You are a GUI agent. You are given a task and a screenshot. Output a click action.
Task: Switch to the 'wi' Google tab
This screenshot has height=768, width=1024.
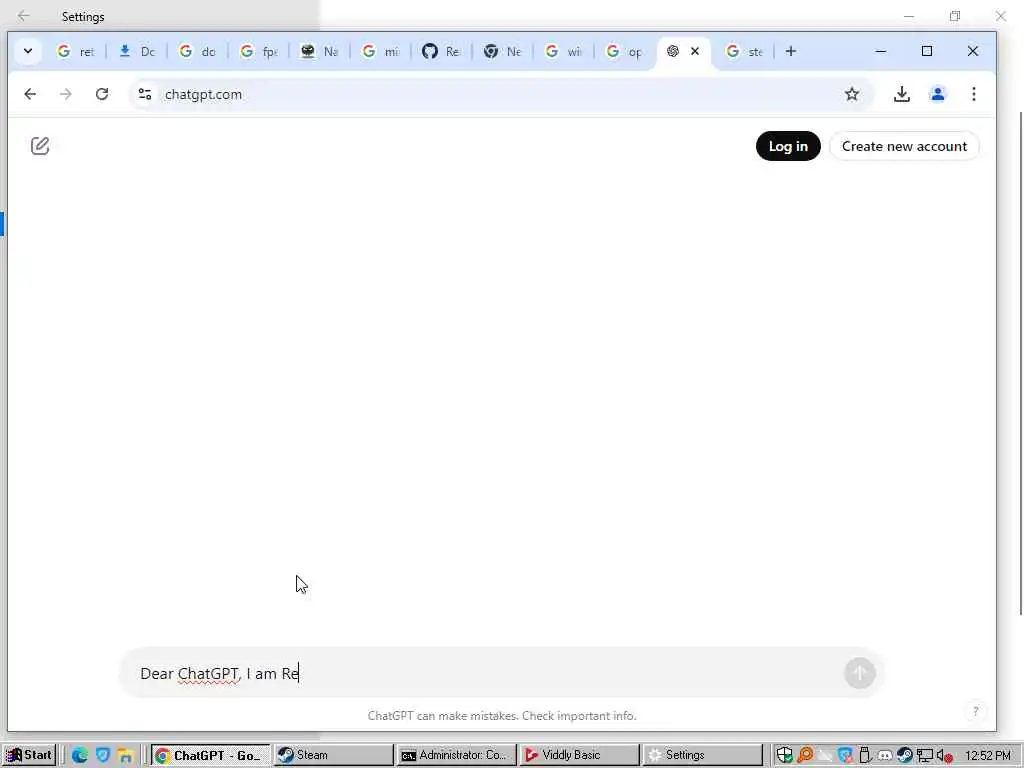pyautogui.click(x=564, y=51)
